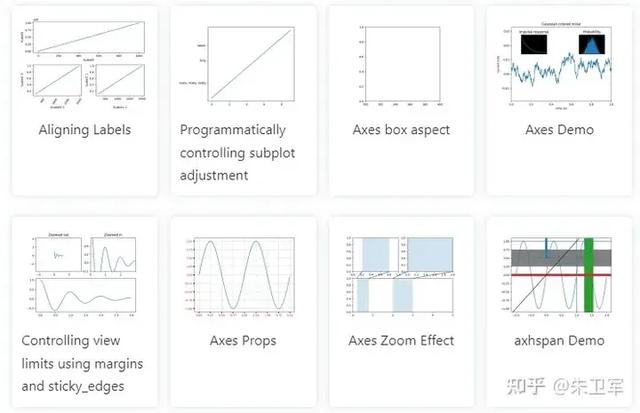Click the Axes Zoom Effect title
The width and height of the screenshot is (640, 413).
click(x=401, y=341)
